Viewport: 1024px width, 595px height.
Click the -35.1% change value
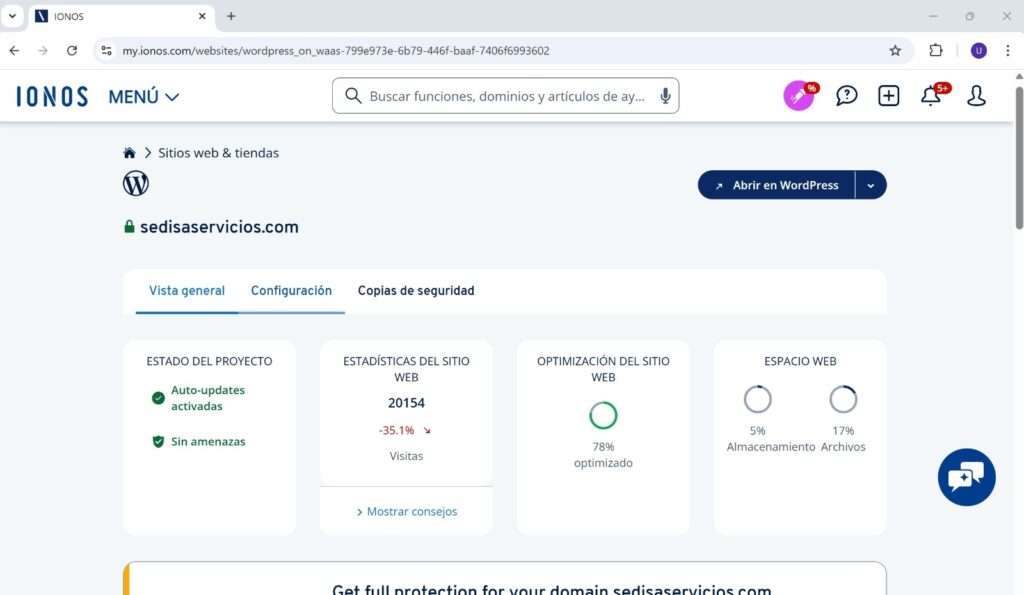[x=396, y=430]
